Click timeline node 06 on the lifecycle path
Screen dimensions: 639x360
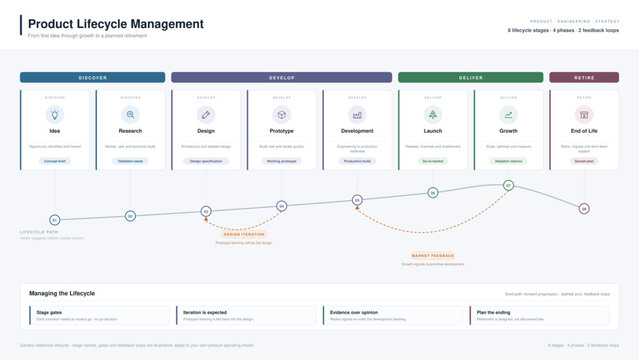click(x=433, y=193)
